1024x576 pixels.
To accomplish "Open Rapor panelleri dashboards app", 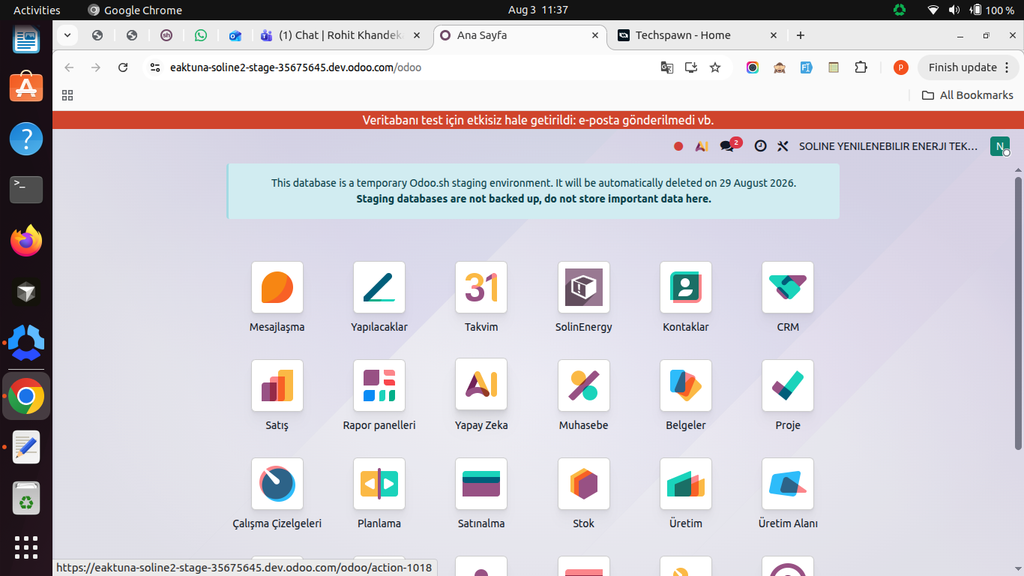I will click(379, 385).
